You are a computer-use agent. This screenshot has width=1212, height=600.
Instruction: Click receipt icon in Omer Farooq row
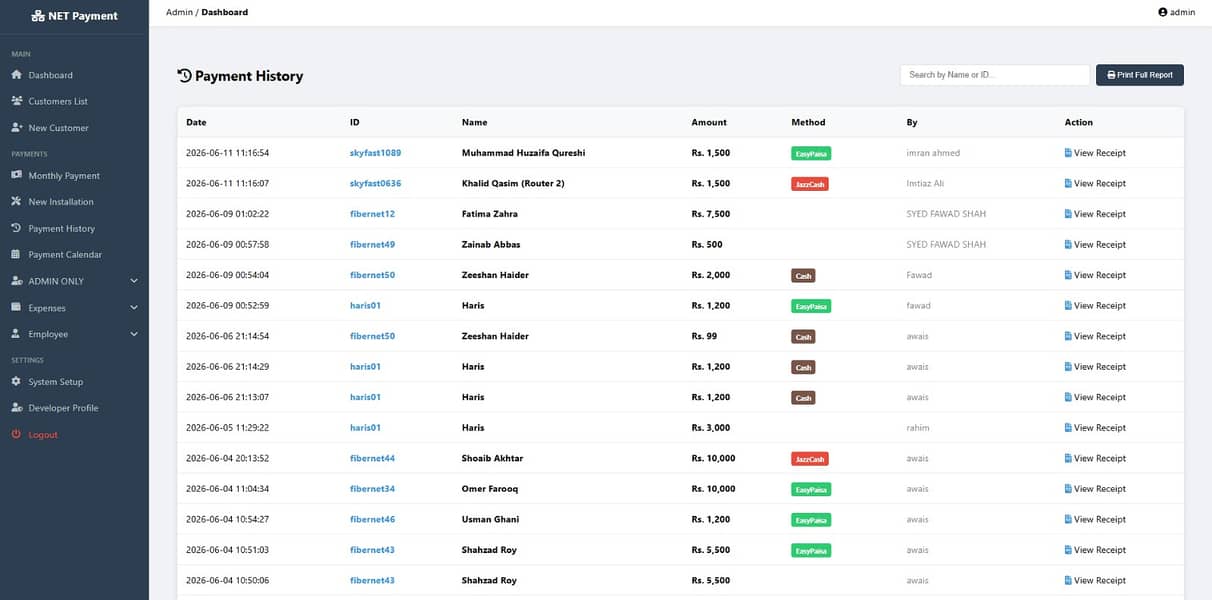pos(1068,489)
